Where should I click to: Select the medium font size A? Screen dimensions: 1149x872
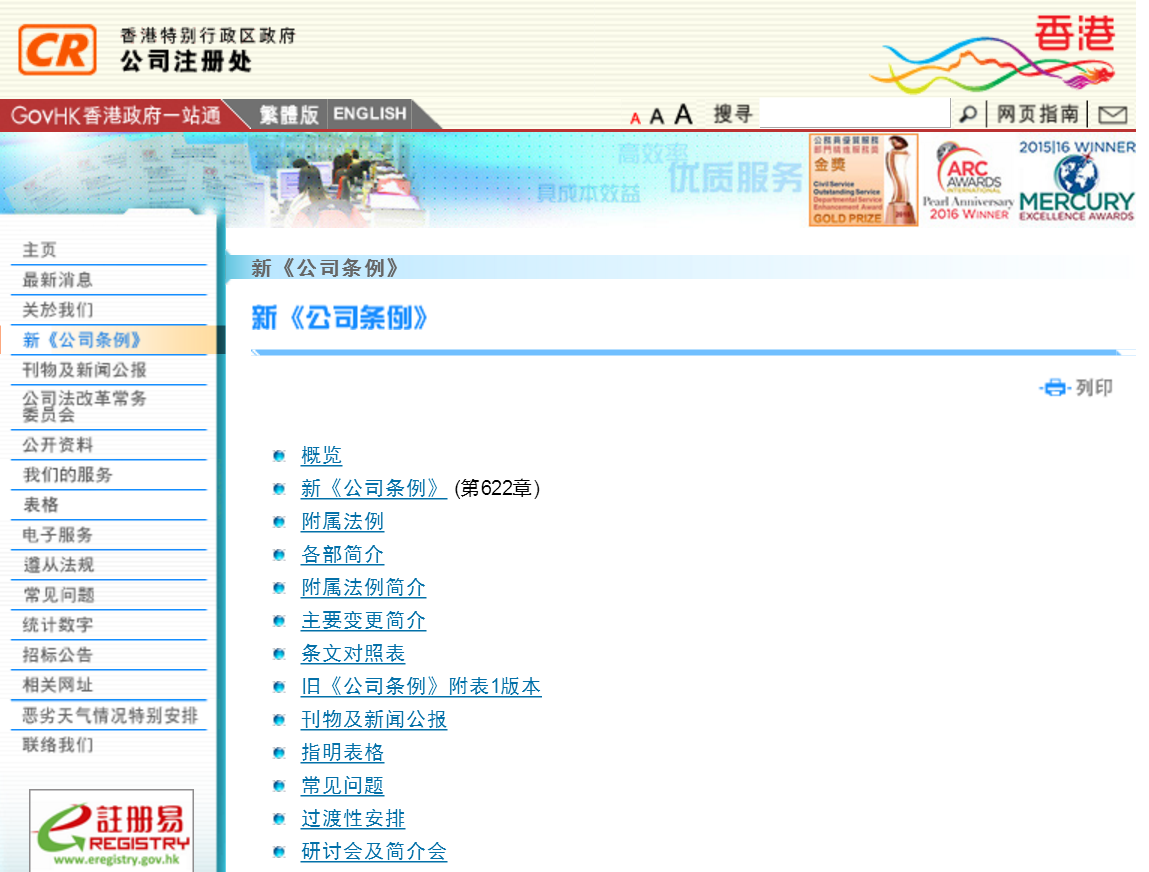tap(656, 114)
